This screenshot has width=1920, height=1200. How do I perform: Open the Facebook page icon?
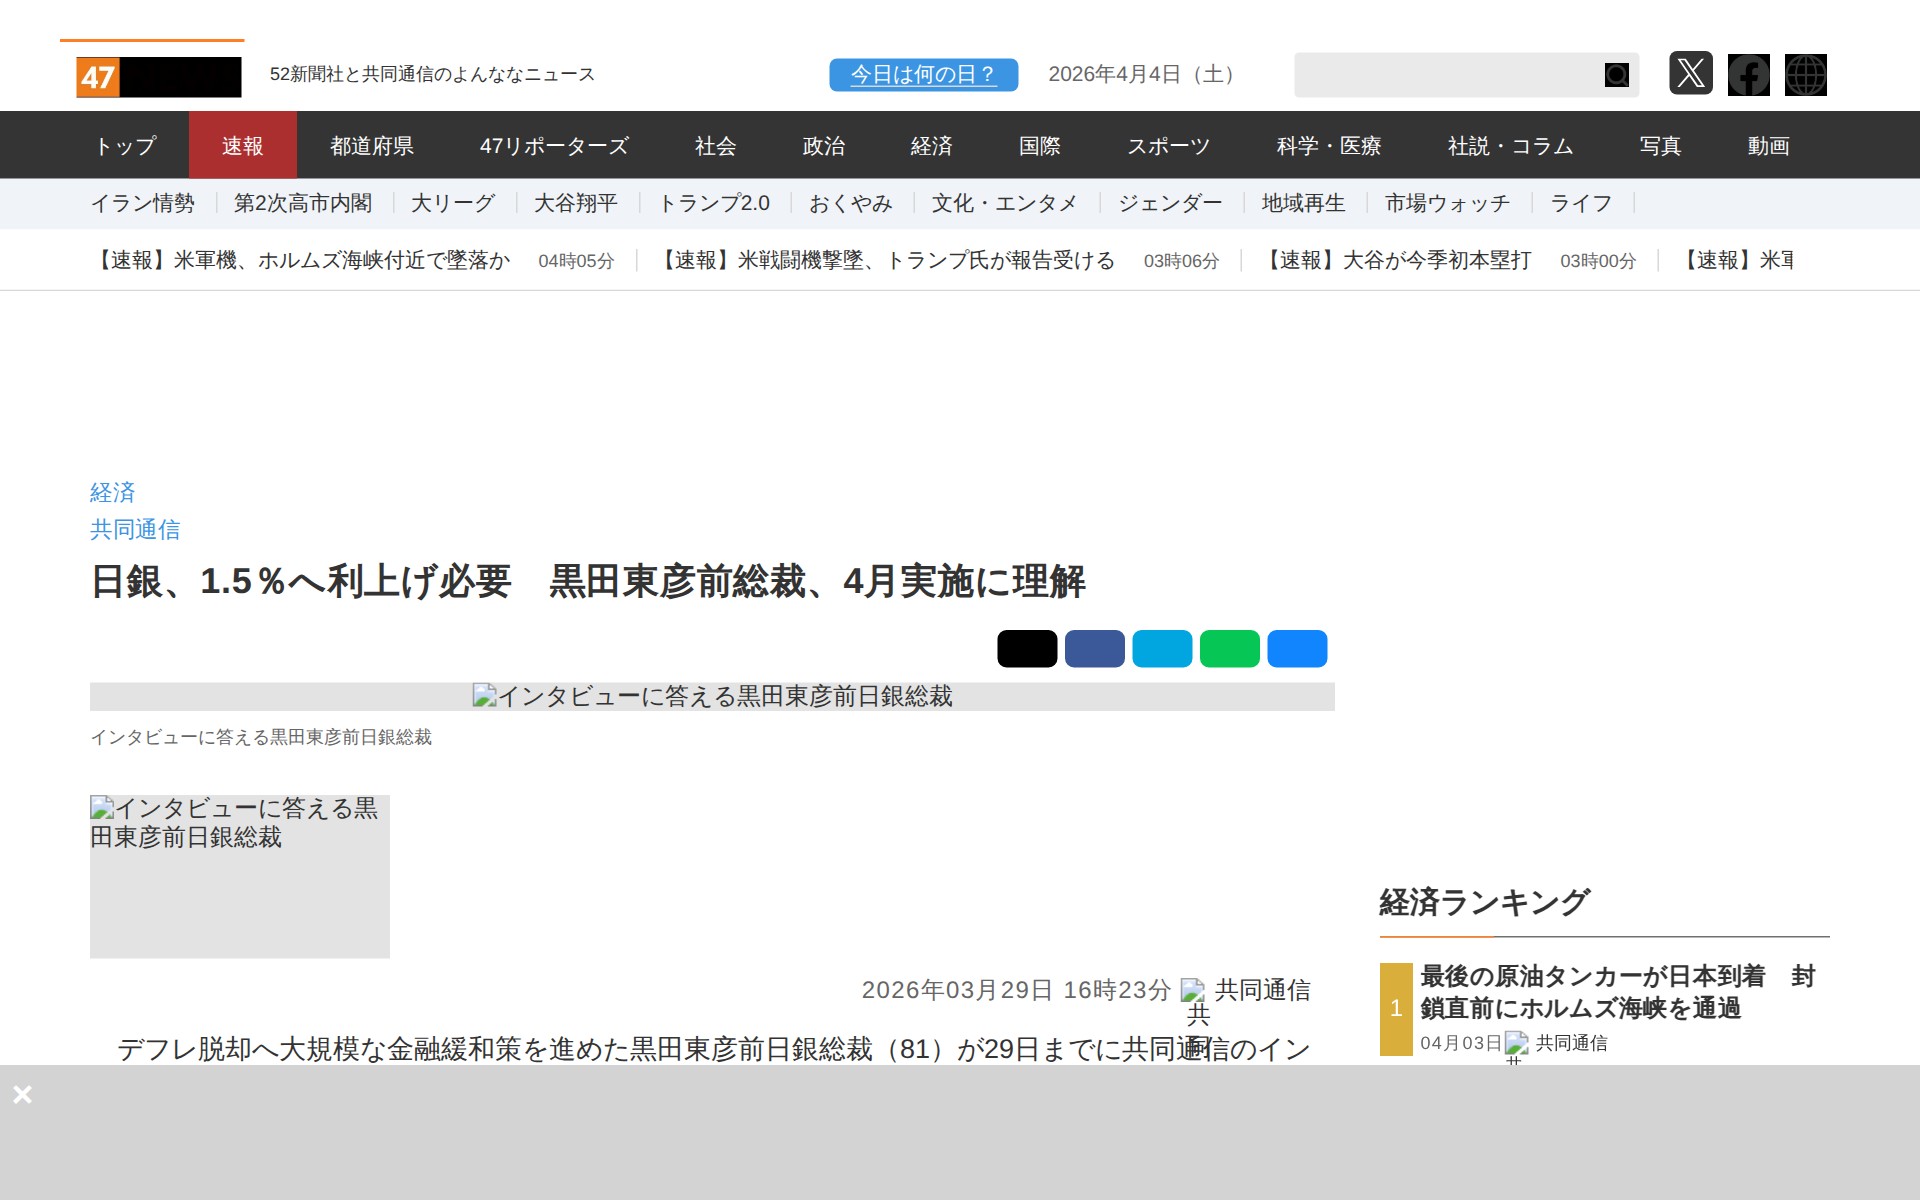click(1749, 74)
